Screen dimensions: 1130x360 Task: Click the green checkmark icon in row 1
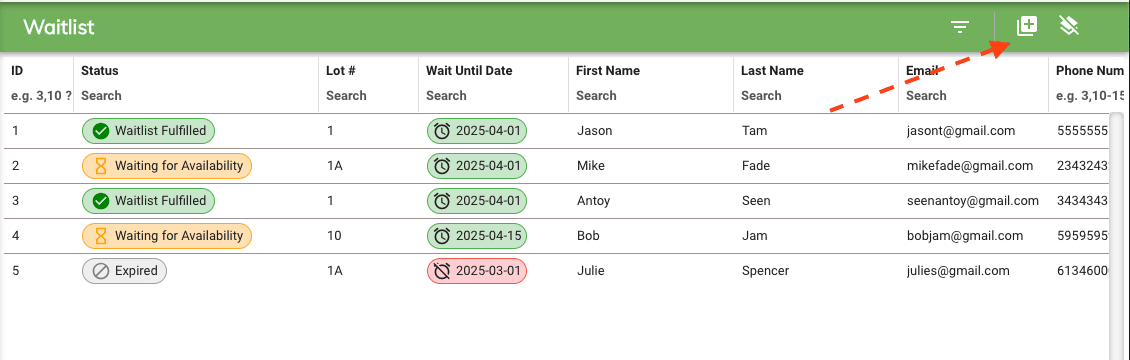point(101,131)
